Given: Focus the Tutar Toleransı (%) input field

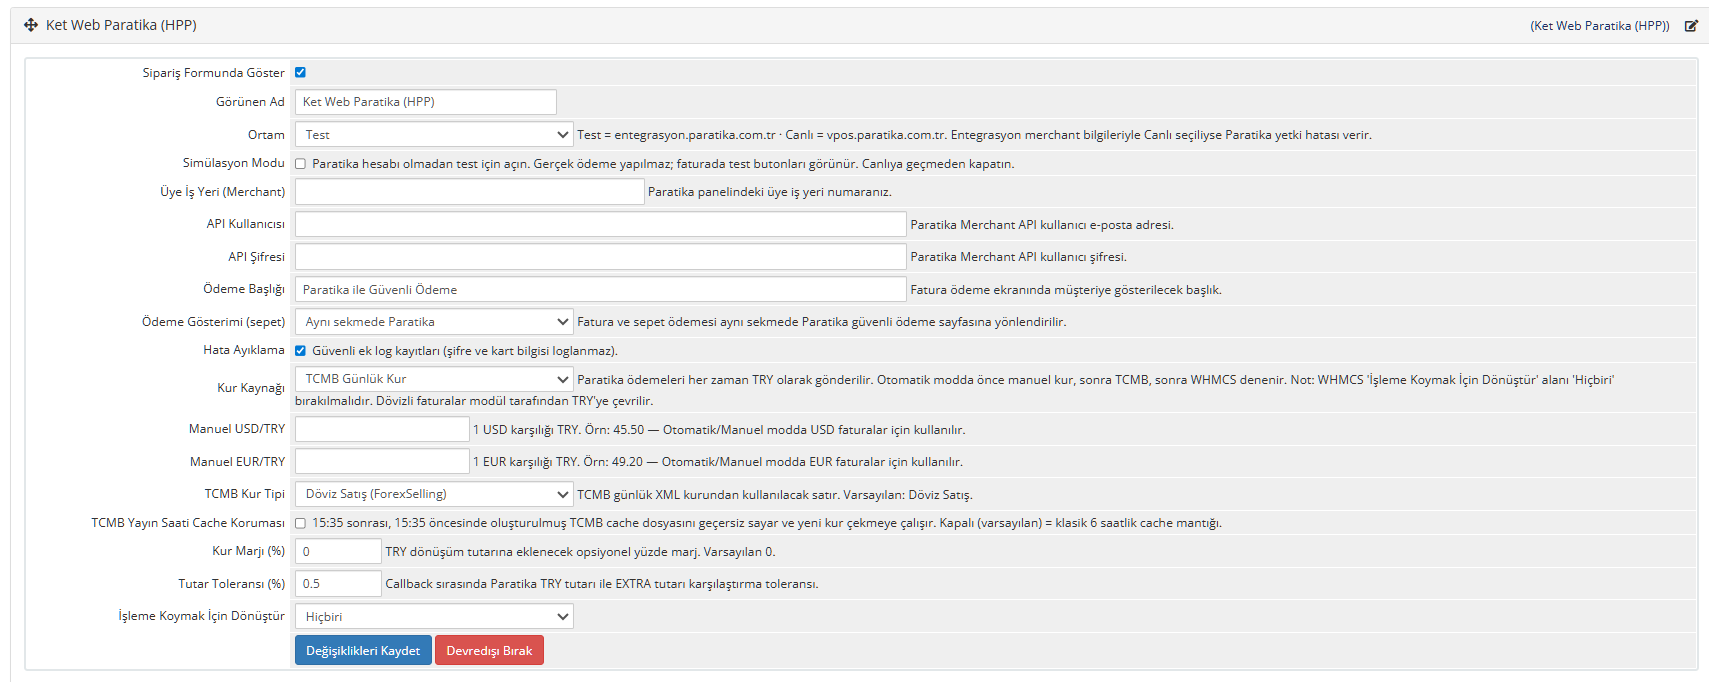Looking at the screenshot, I should [x=338, y=583].
